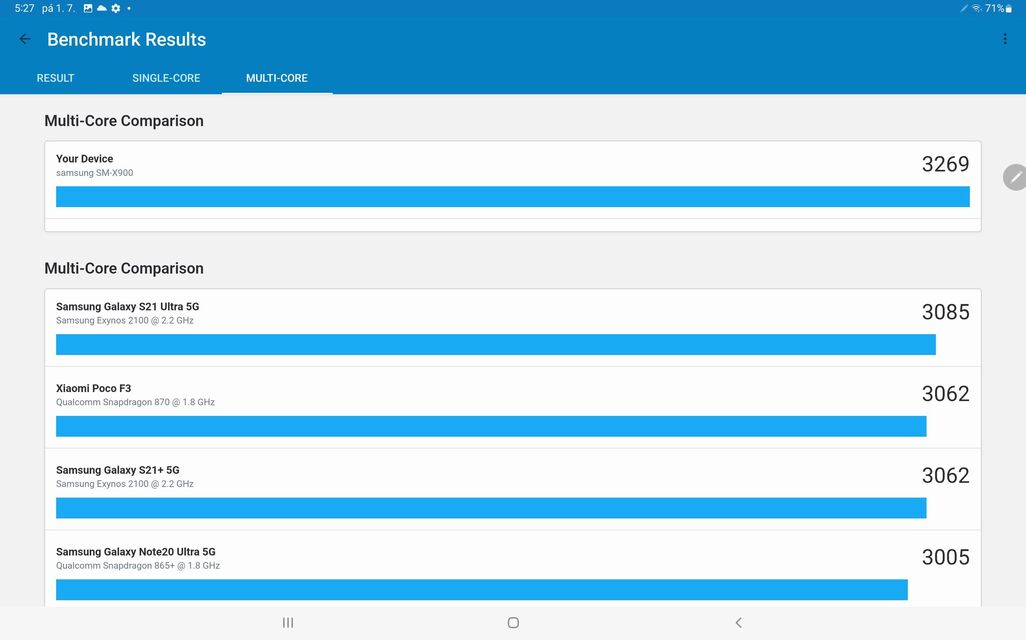Tap the cloud weather icon in the status bar

coord(102,8)
